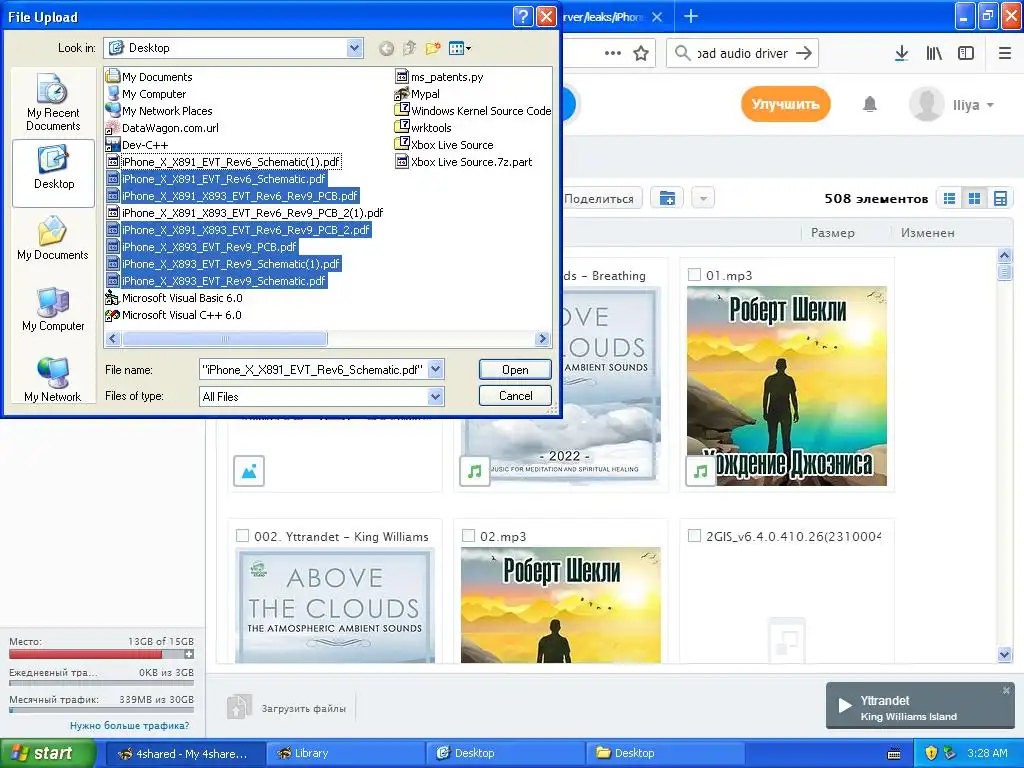Play the Yttrandet King Williams Island track

(x=845, y=705)
